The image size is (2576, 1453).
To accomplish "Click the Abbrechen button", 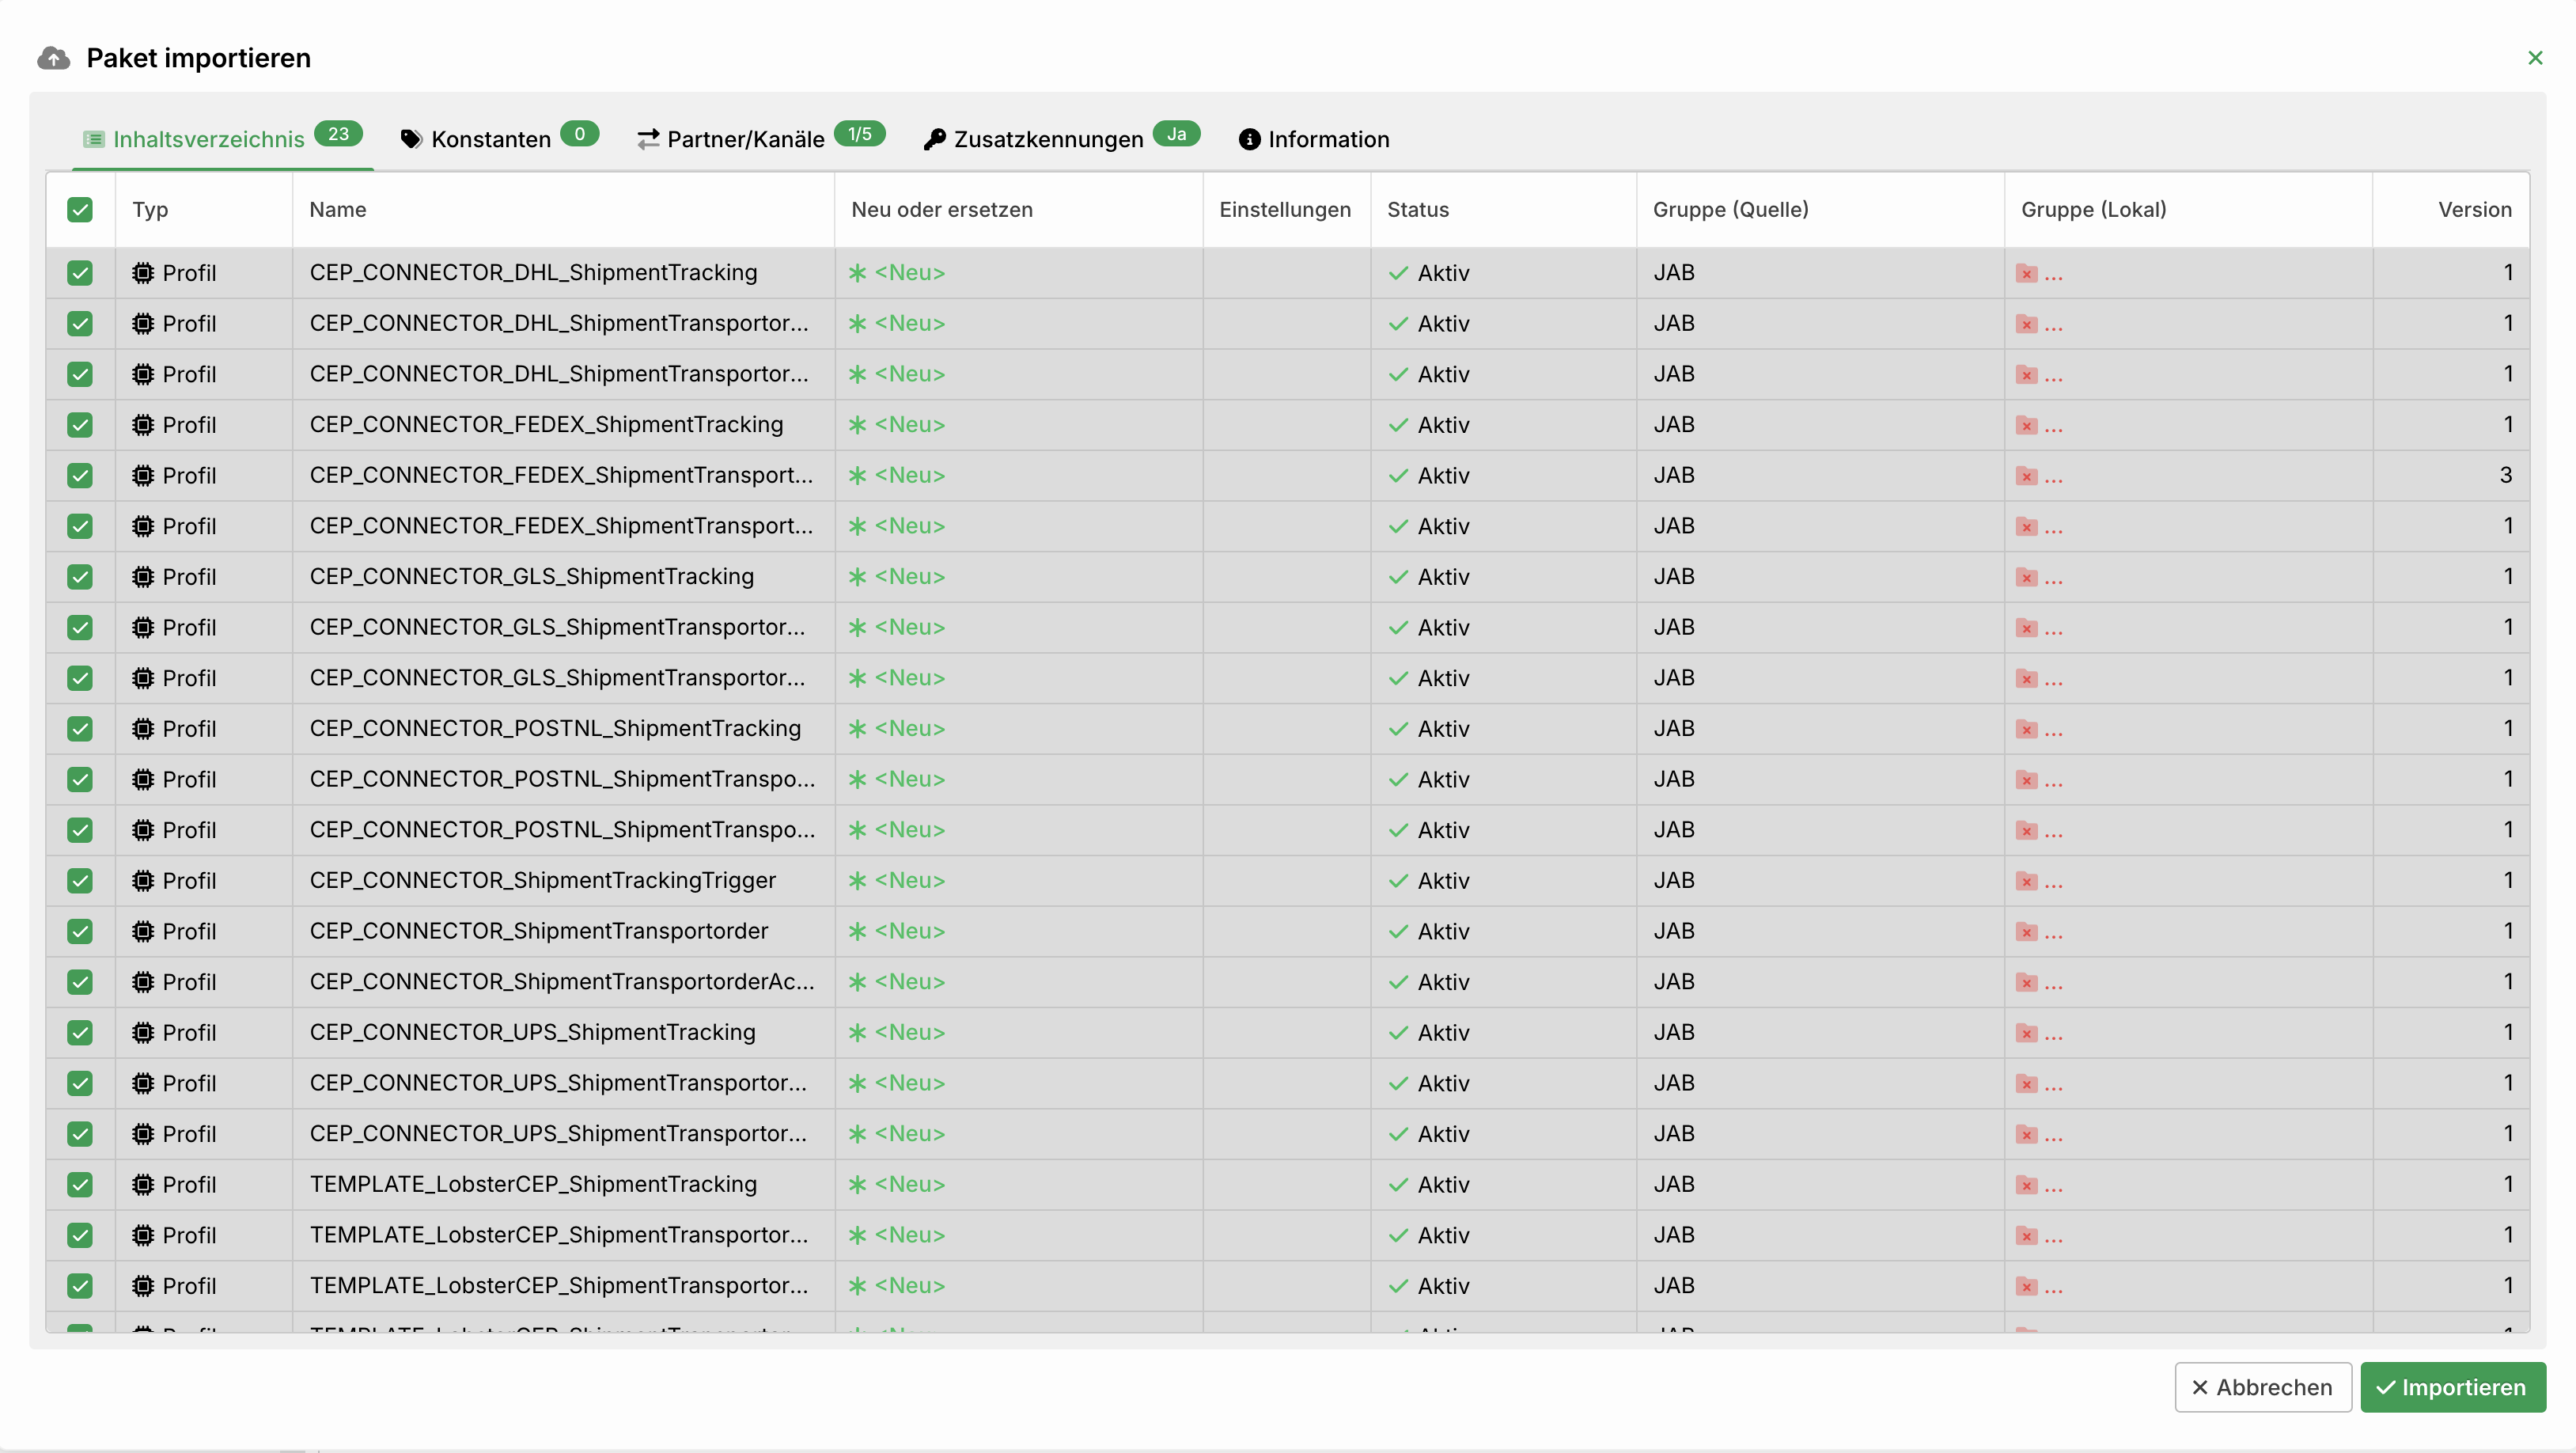I will point(2262,1387).
